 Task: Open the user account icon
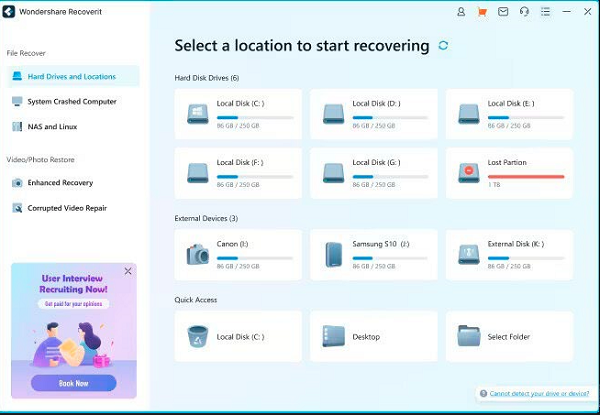click(x=461, y=12)
